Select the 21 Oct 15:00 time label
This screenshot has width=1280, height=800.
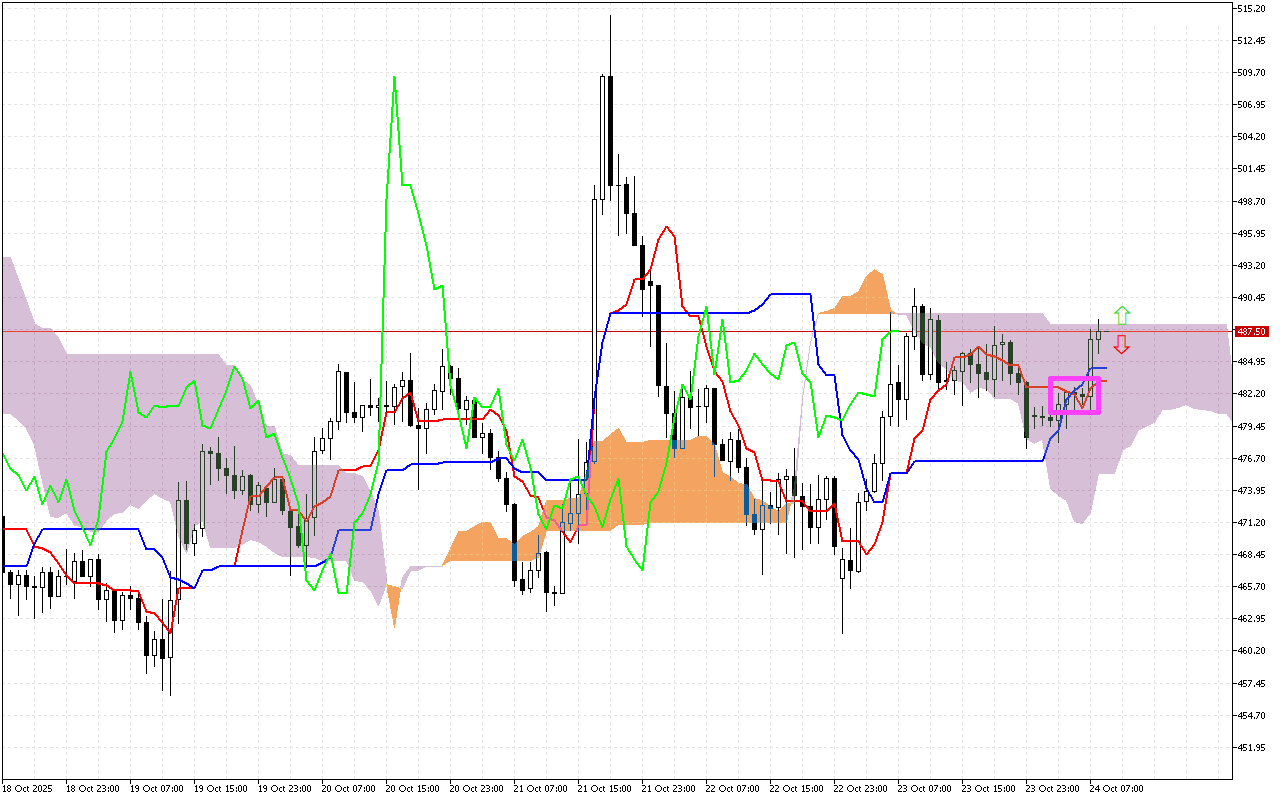604,788
